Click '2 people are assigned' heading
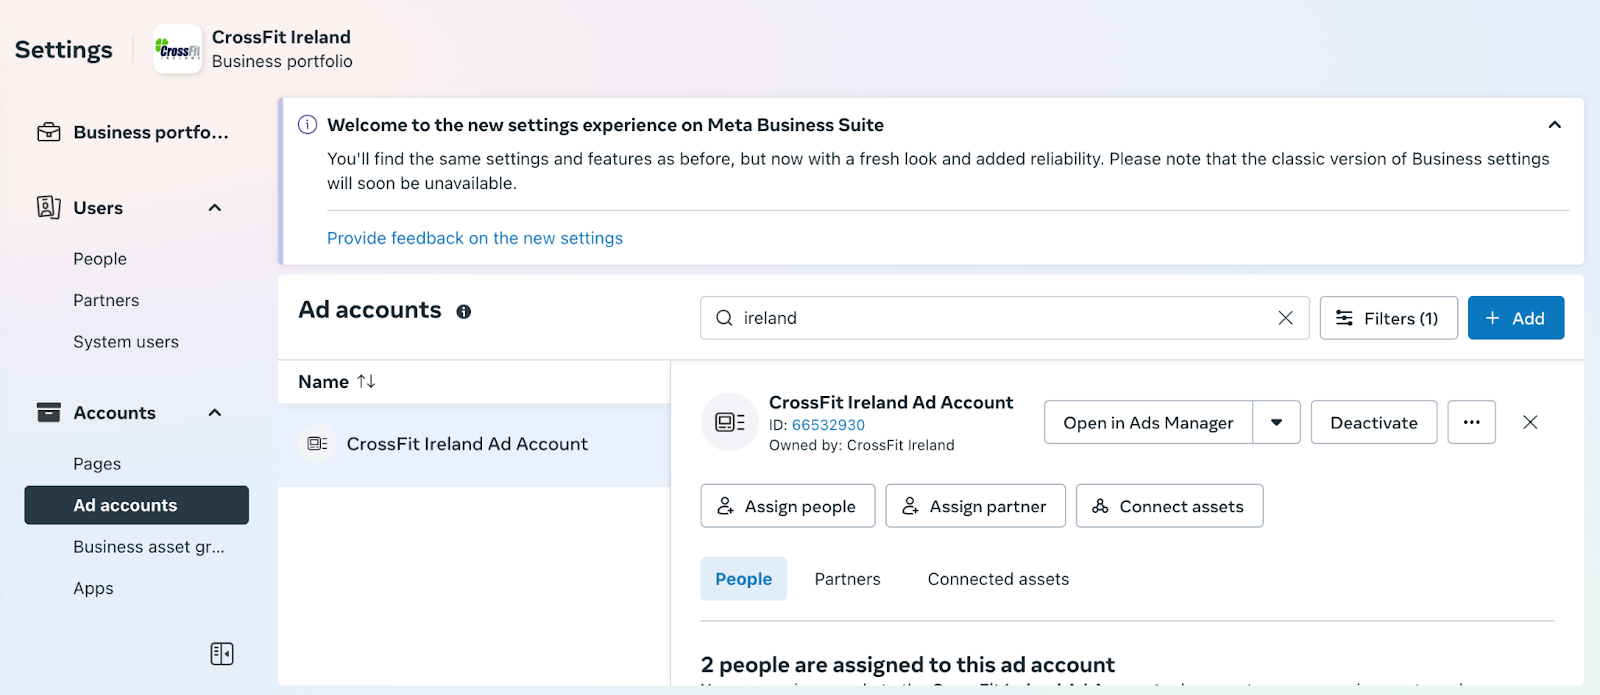The image size is (1600, 695). 908,665
